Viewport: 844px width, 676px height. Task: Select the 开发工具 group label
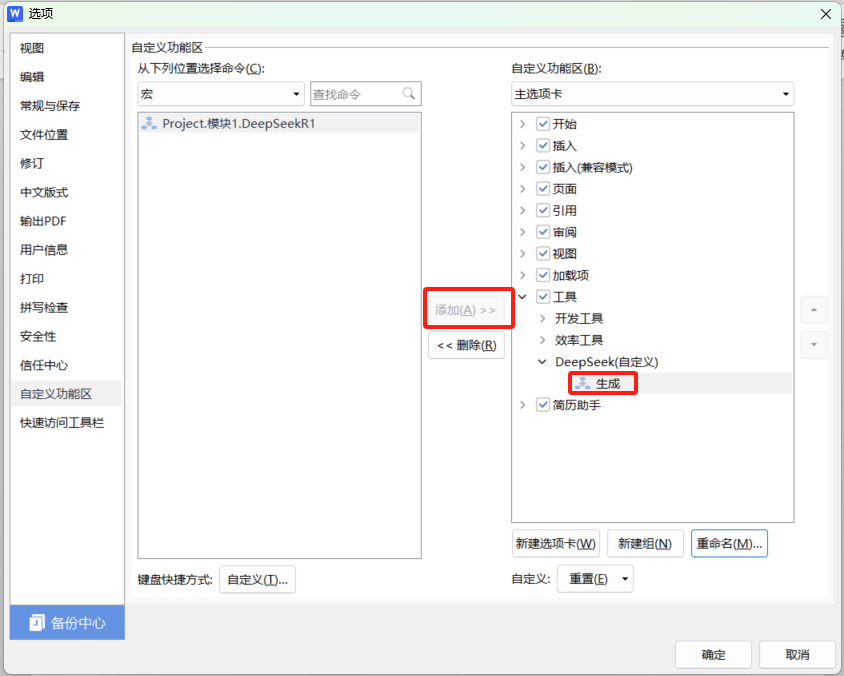(579, 319)
